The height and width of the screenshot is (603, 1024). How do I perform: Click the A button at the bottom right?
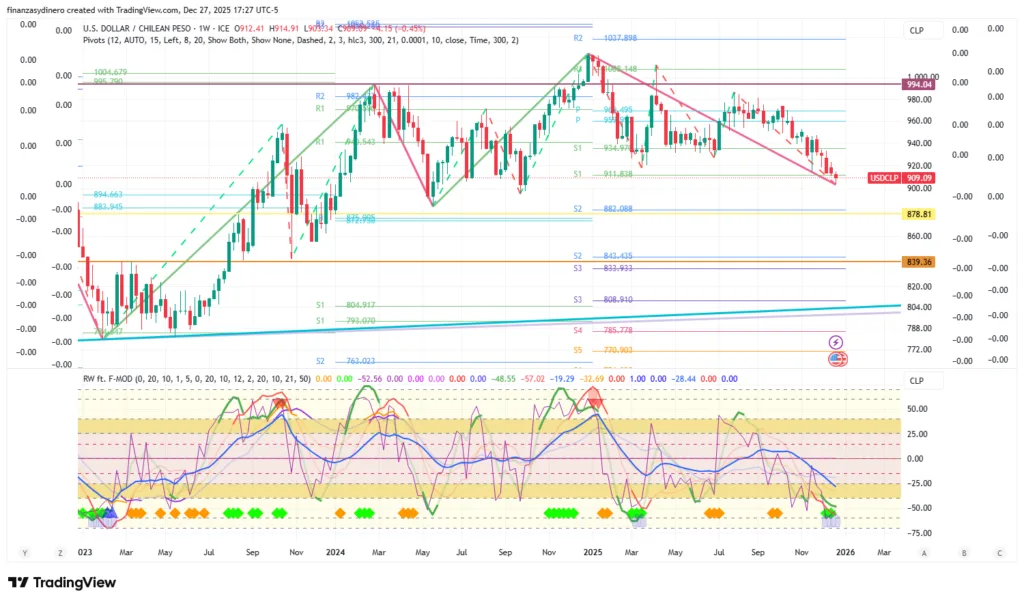click(x=924, y=552)
